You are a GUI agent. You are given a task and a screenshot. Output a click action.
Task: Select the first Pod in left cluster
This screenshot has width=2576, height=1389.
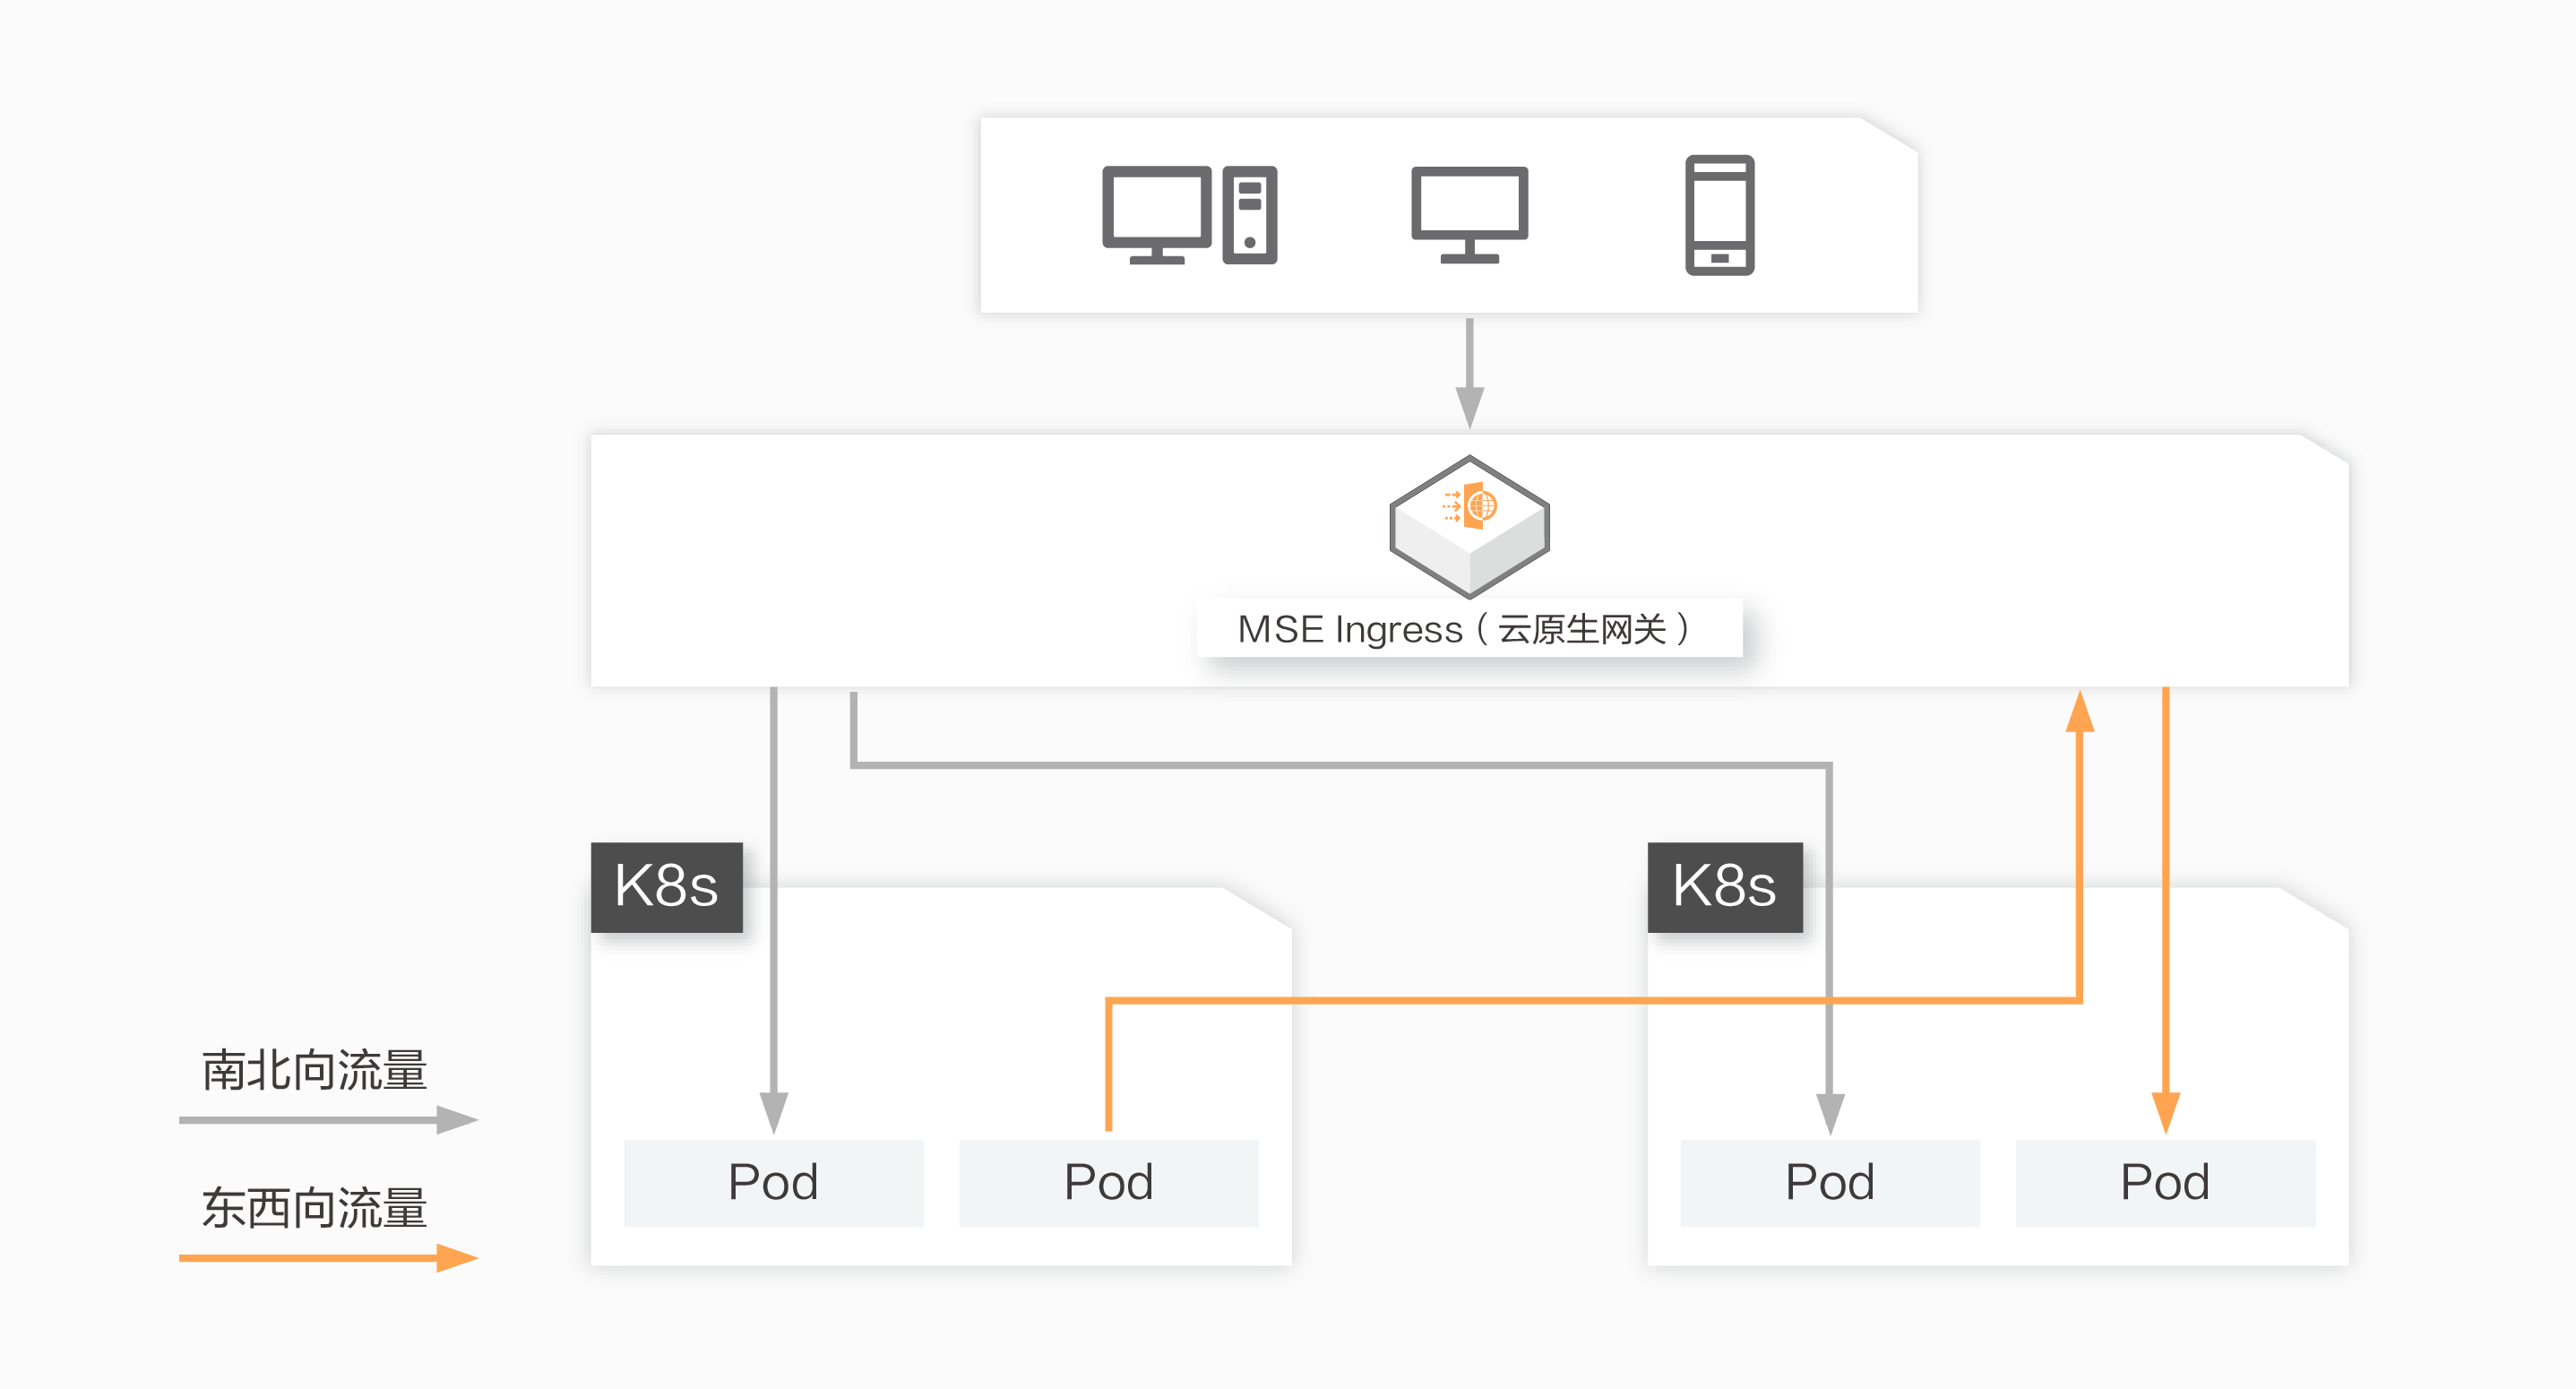click(773, 1182)
